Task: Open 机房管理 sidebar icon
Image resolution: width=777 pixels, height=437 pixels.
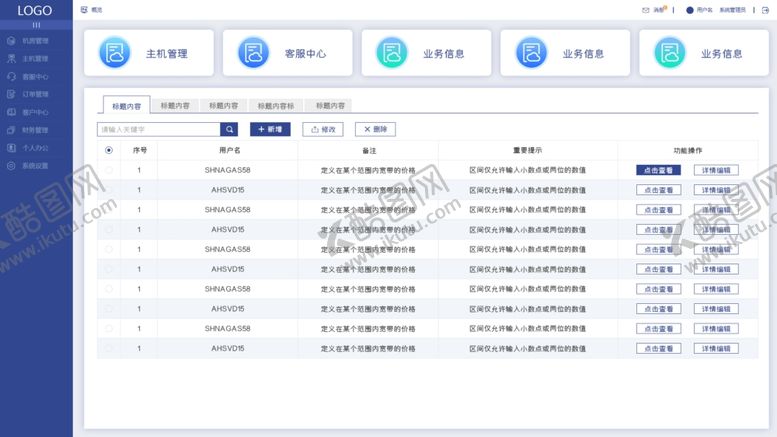Action: (x=11, y=41)
